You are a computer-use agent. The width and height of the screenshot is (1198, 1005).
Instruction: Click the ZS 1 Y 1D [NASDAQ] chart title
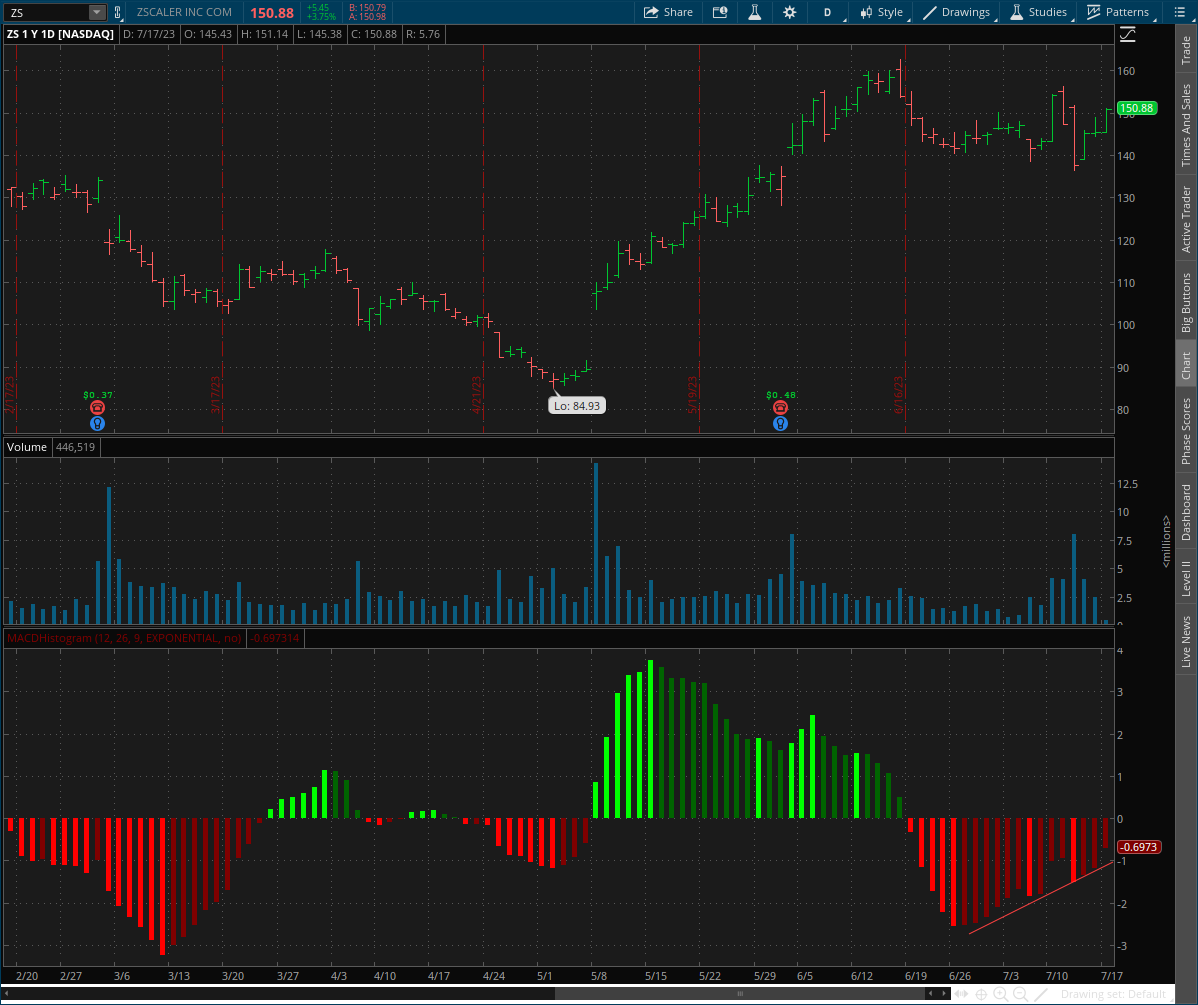[x=60, y=34]
